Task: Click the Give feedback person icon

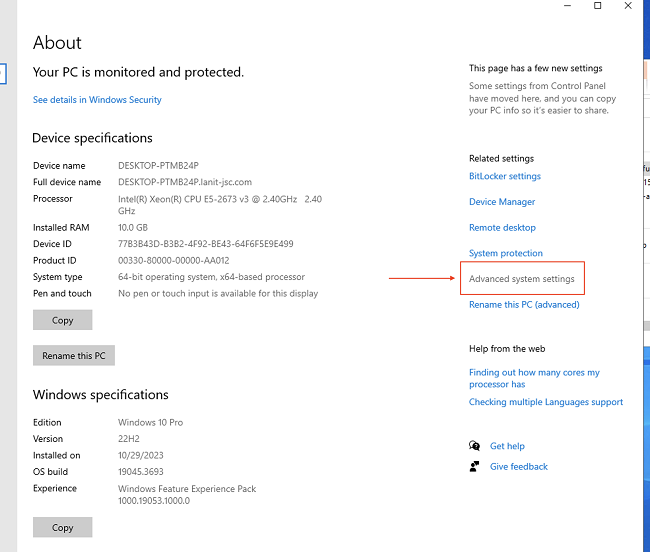Action: pos(474,467)
